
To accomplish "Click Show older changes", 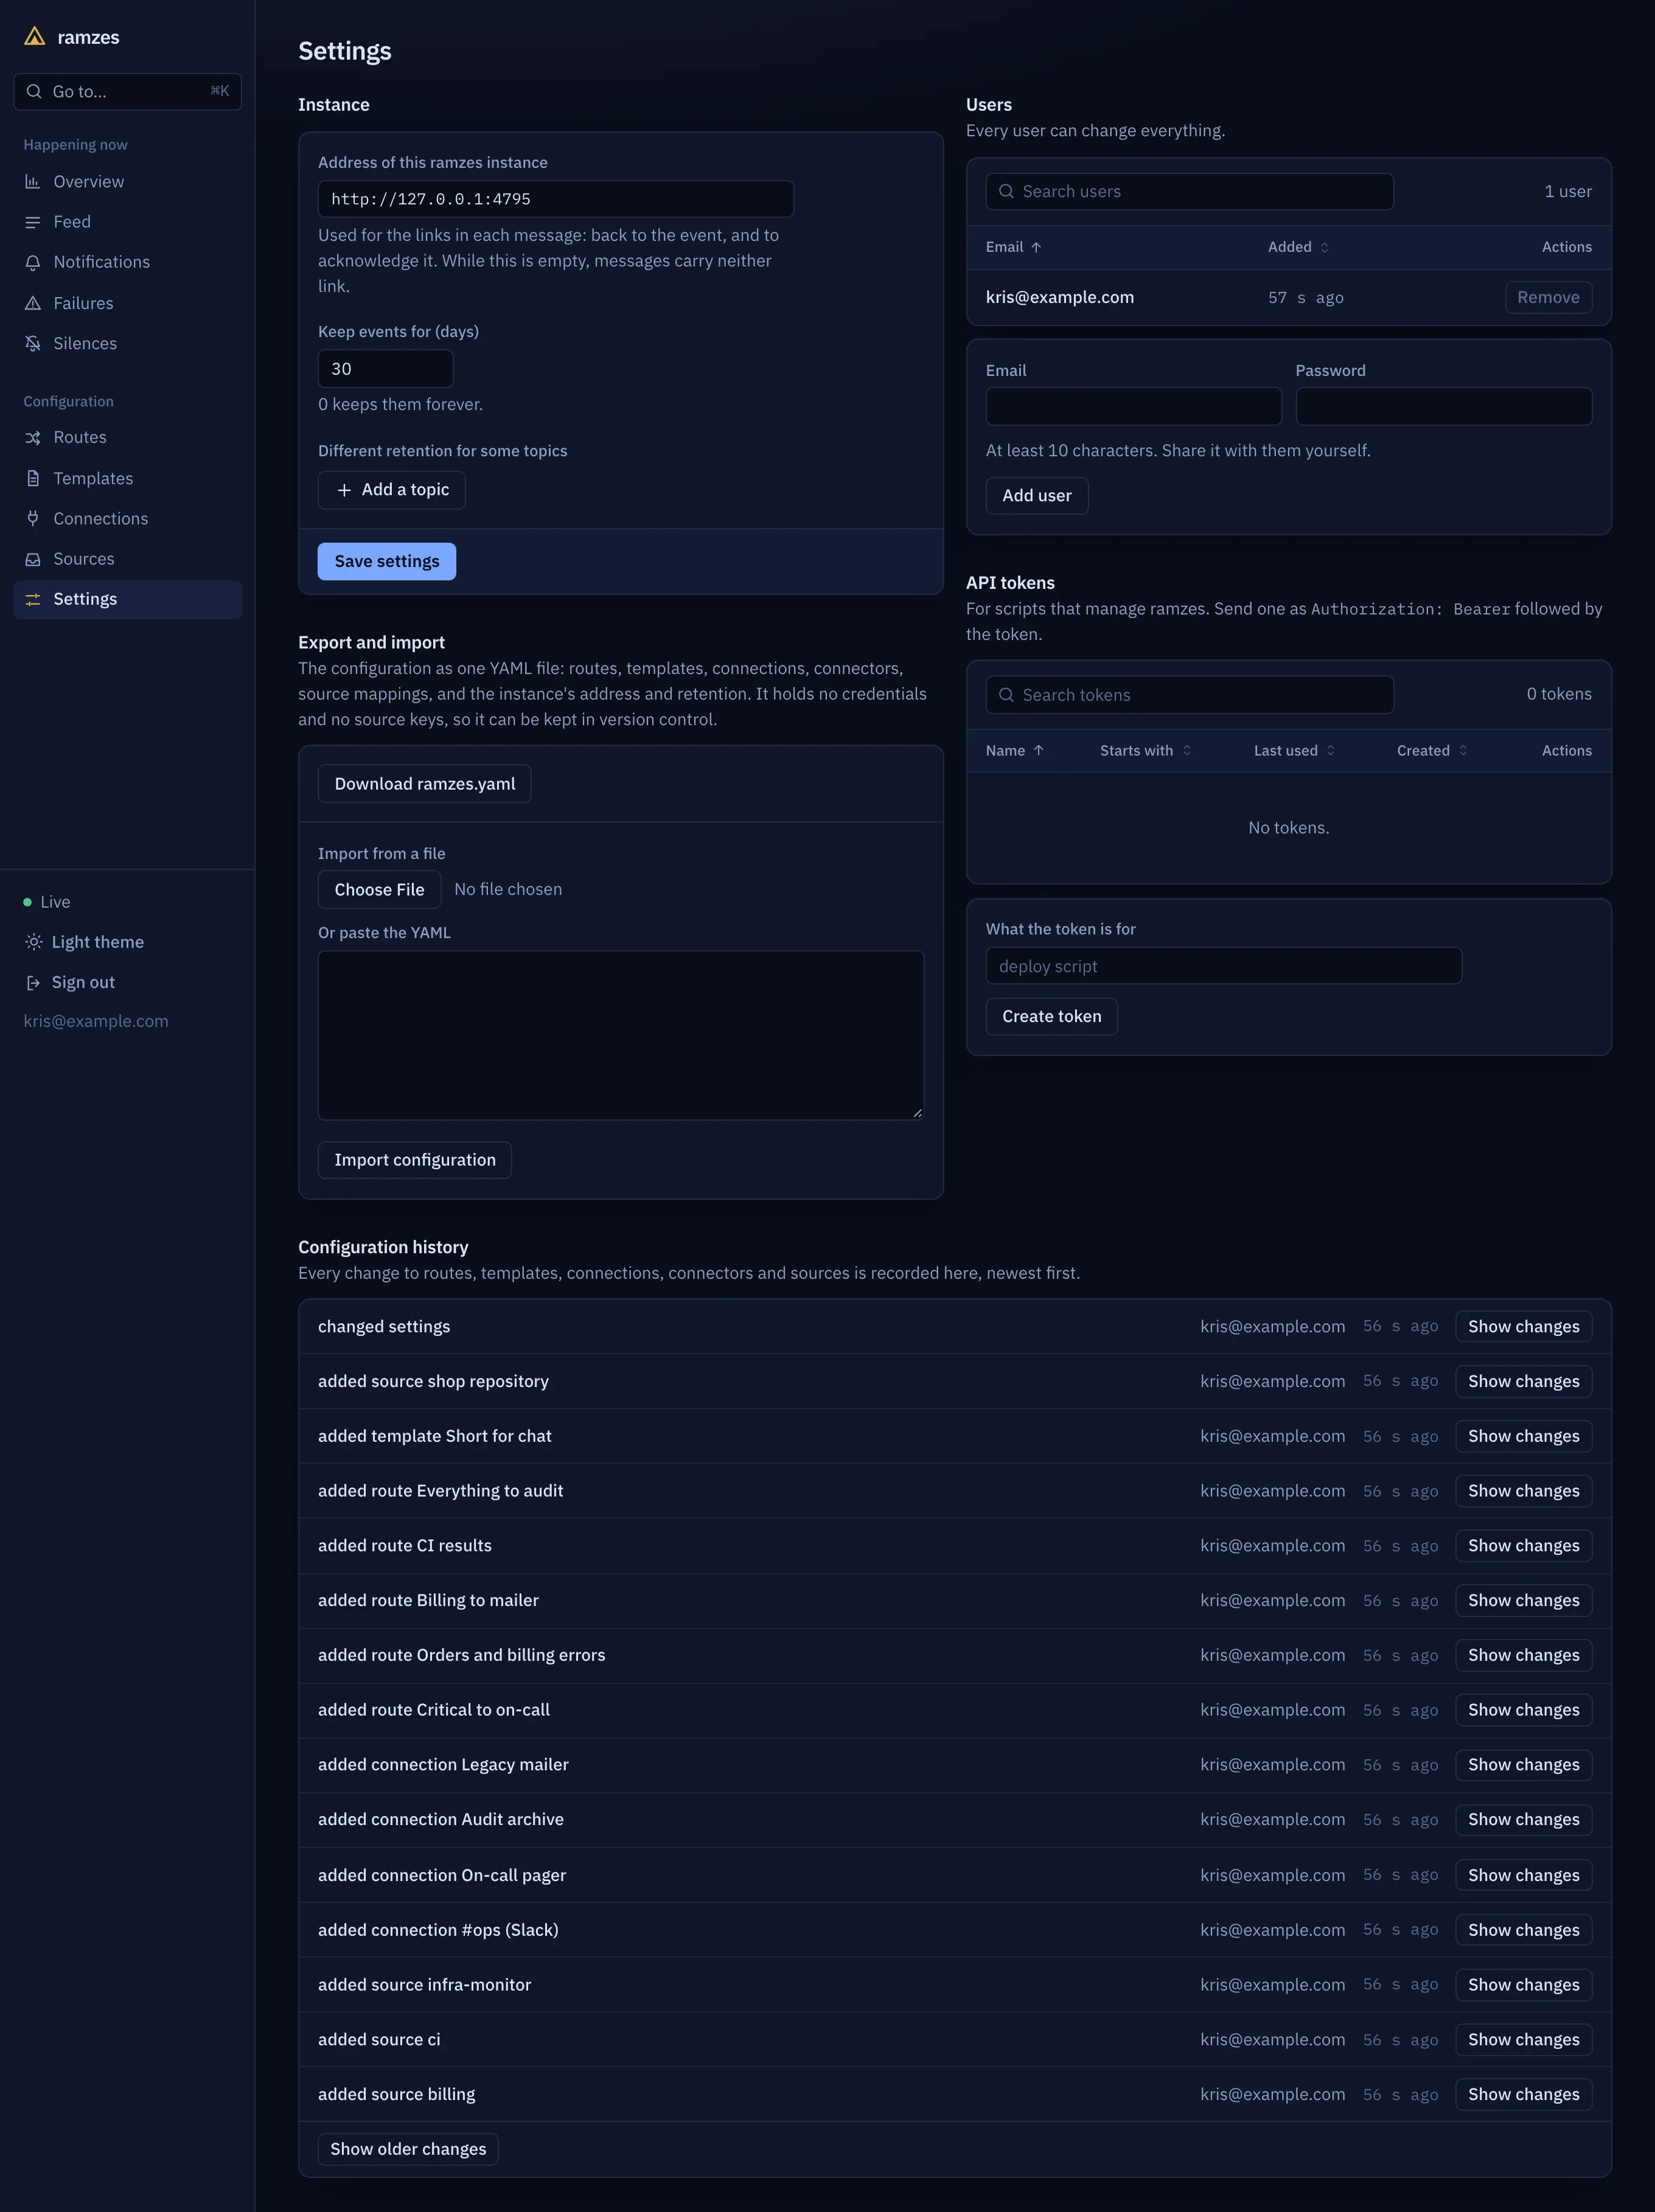I will [408, 2149].
